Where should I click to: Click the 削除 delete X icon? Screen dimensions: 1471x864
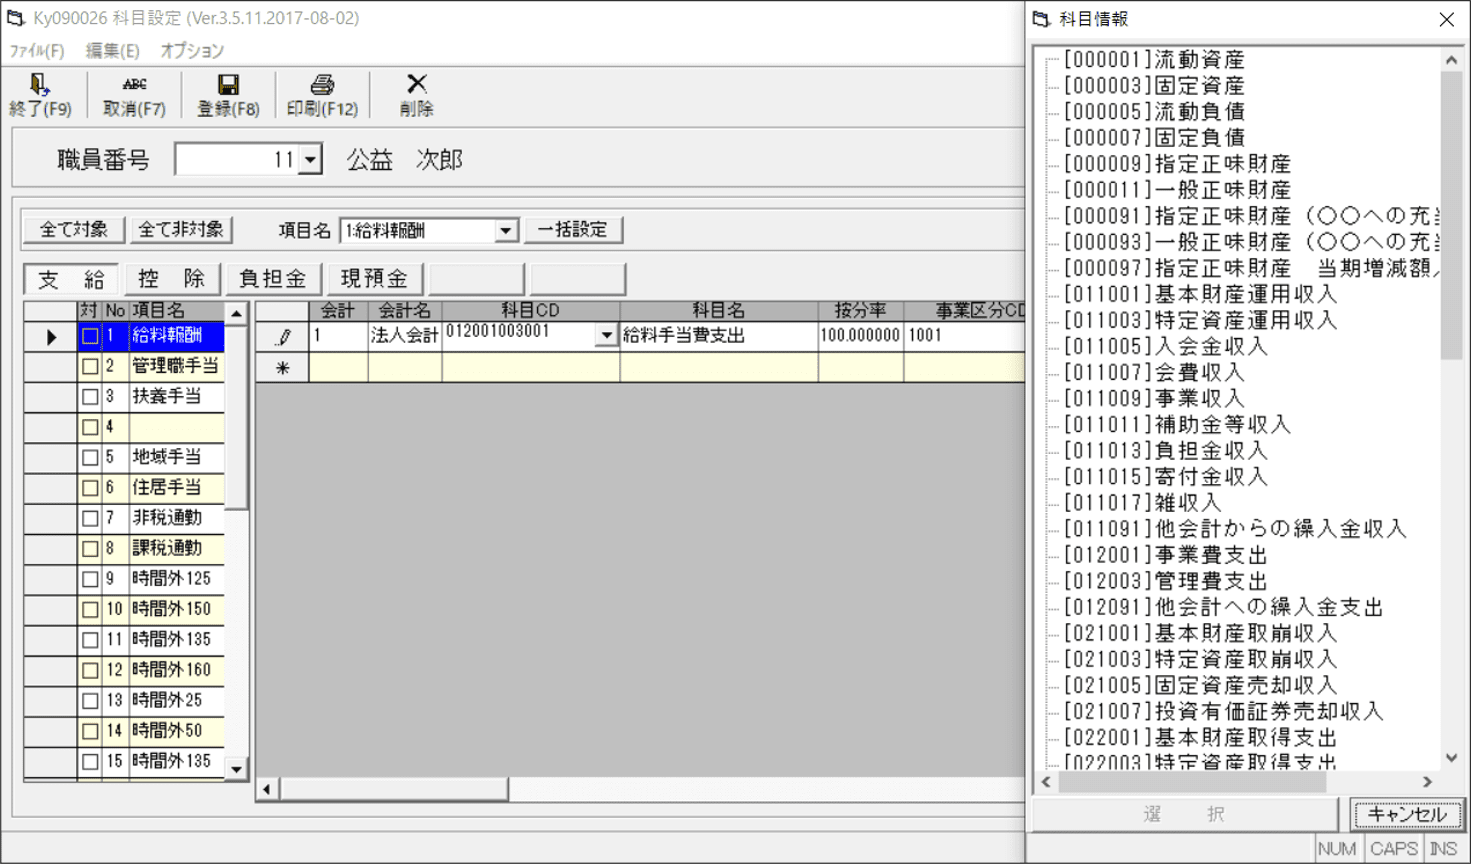pos(417,84)
